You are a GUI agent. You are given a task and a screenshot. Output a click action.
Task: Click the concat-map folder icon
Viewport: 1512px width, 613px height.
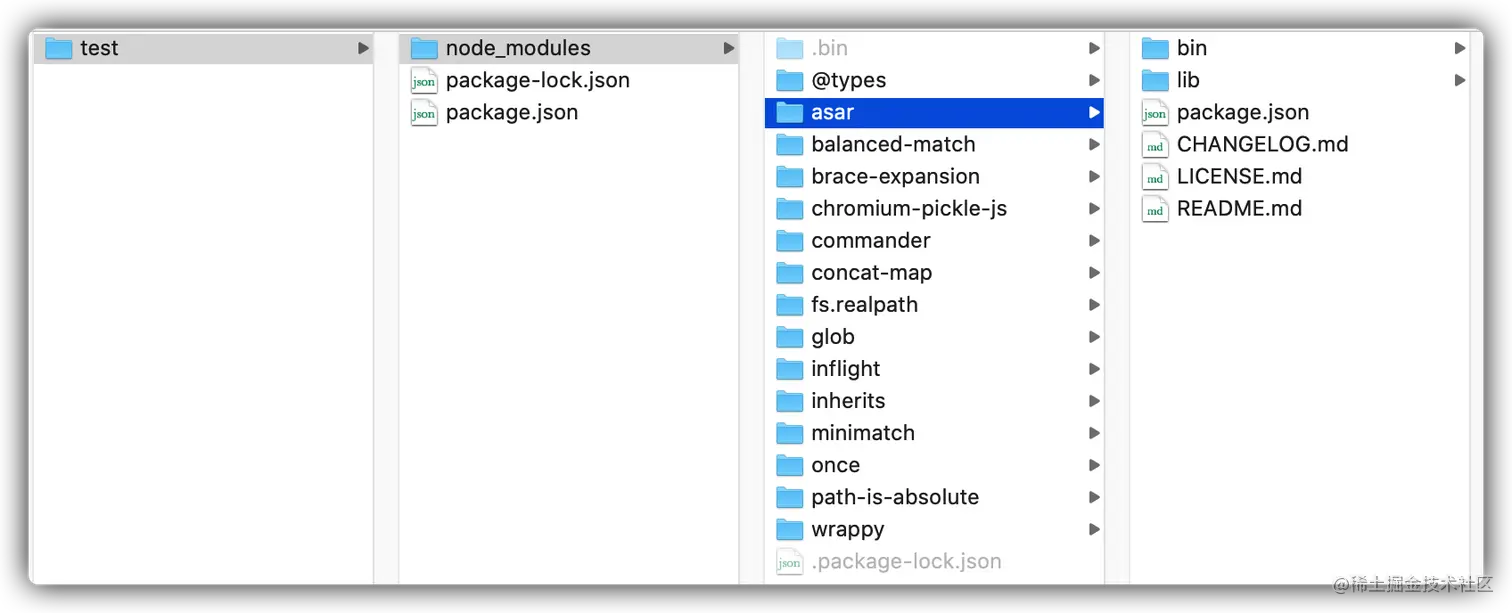click(x=790, y=272)
